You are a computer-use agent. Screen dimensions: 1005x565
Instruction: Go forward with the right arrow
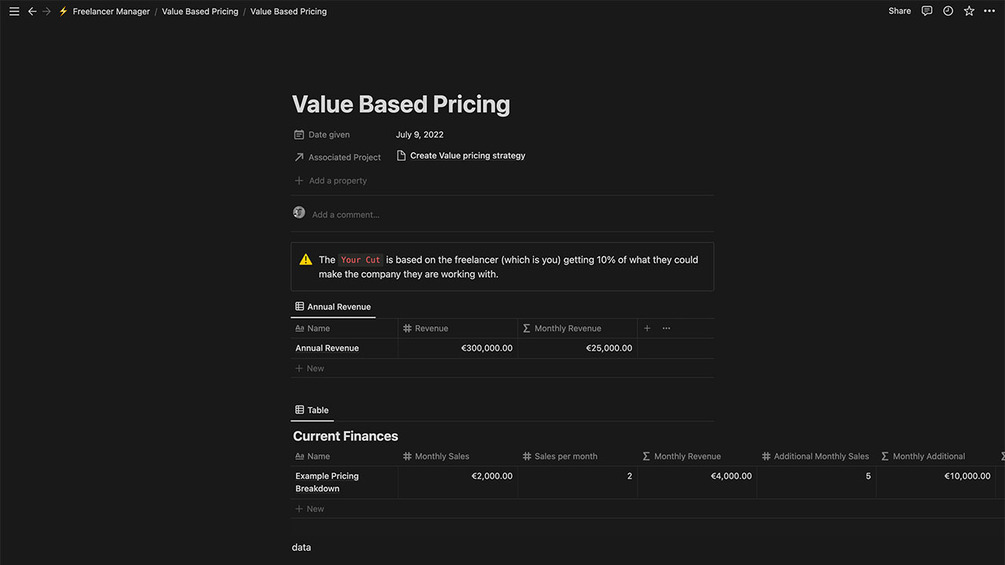(x=46, y=11)
